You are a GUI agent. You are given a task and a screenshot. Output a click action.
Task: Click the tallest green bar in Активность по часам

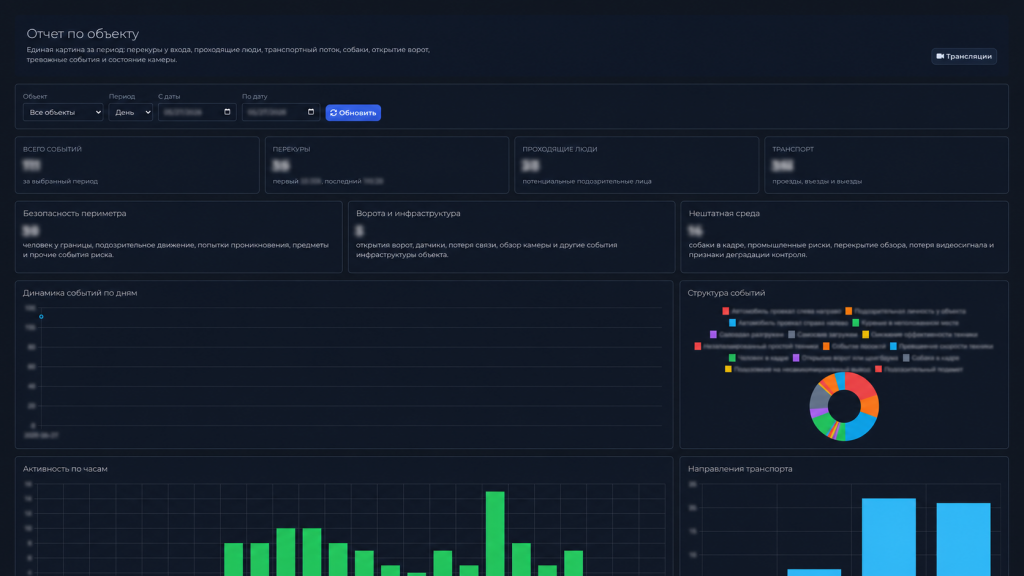pyautogui.click(x=495, y=534)
